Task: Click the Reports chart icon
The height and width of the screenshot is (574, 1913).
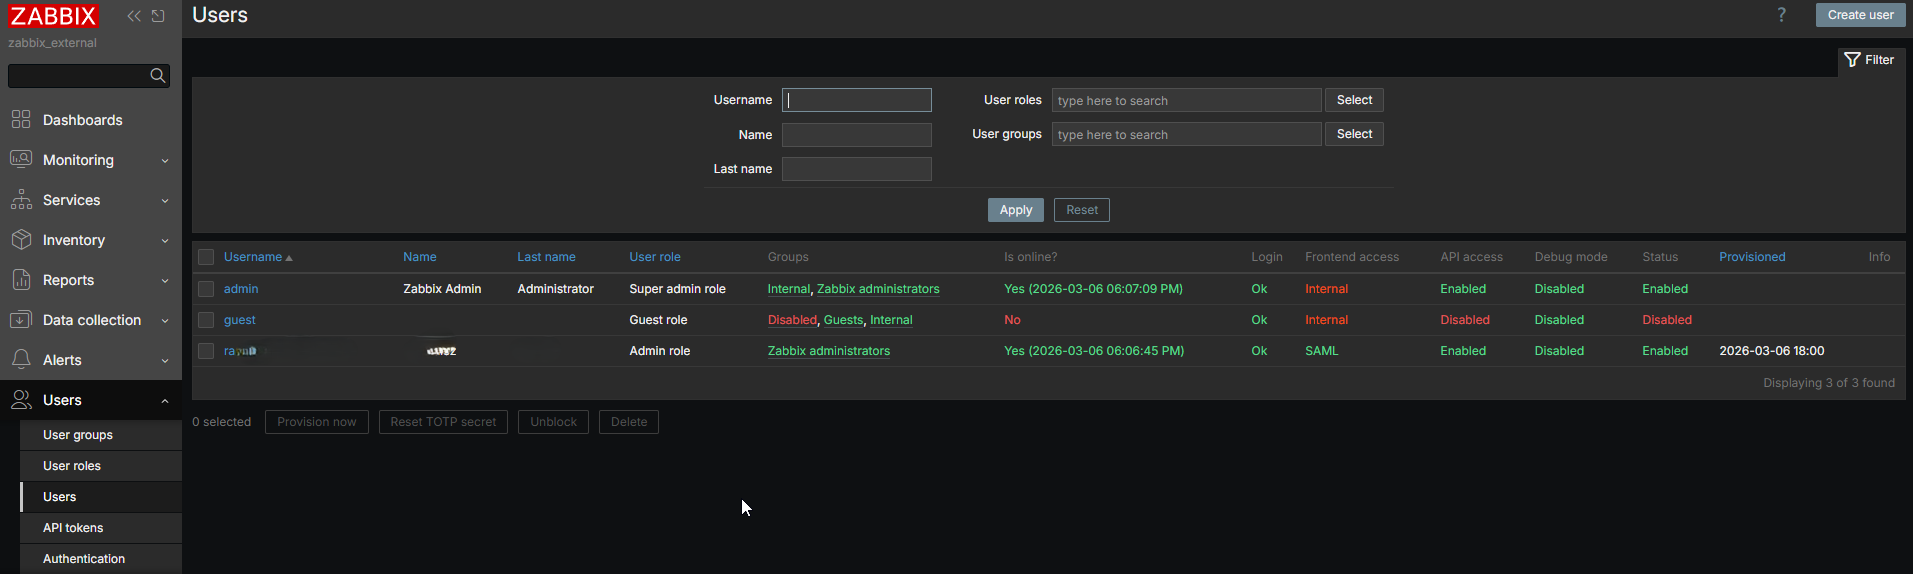Action: [x=21, y=280]
